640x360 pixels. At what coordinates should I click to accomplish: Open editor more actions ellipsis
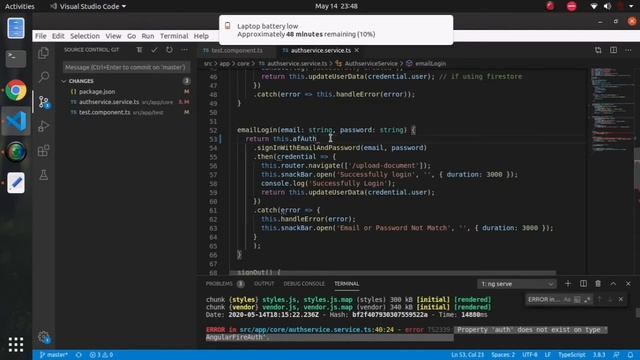628,50
